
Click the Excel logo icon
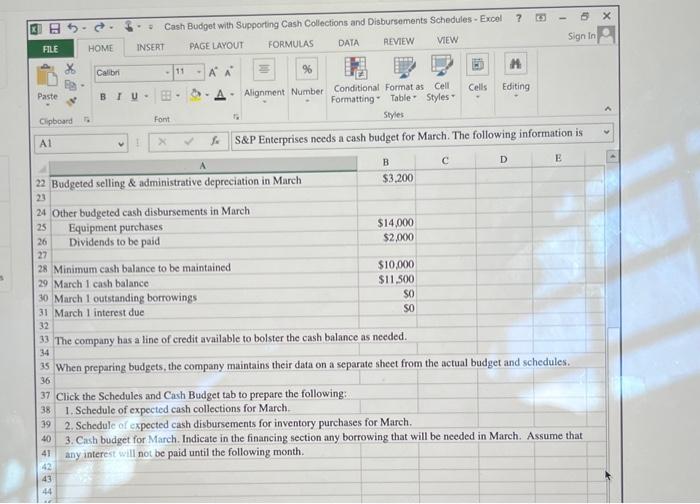coord(36,29)
